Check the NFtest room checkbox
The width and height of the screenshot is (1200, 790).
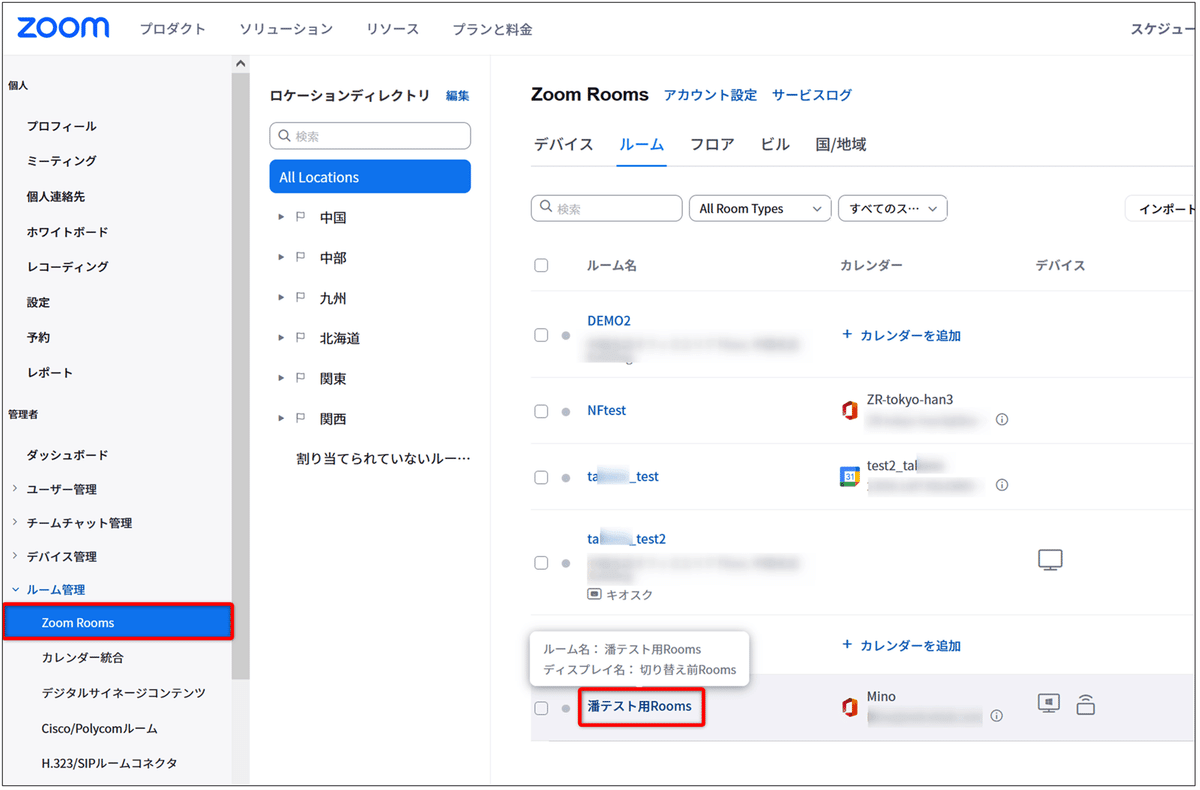(x=541, y=411)
